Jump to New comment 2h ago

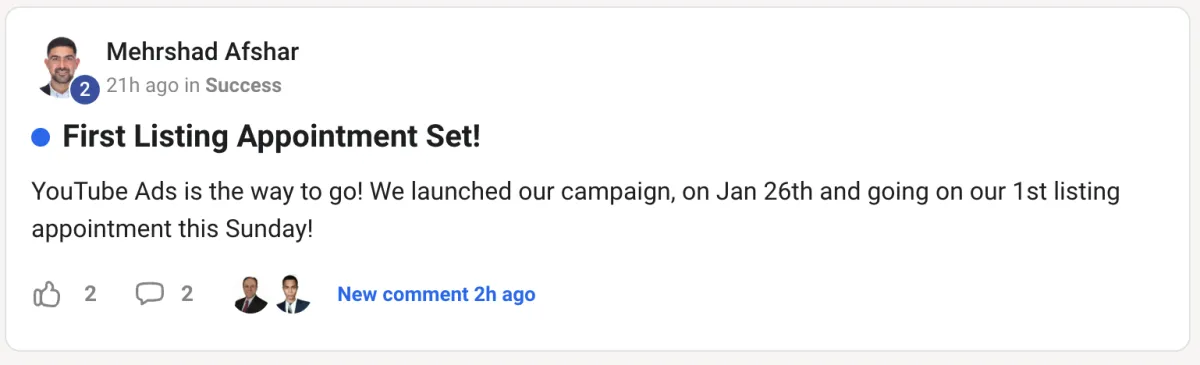click(436, 294)
